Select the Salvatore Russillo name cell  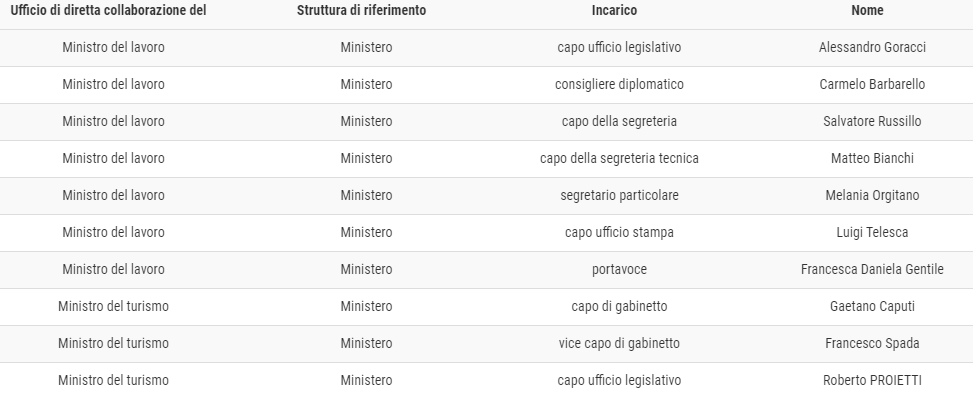click(872, 122)
